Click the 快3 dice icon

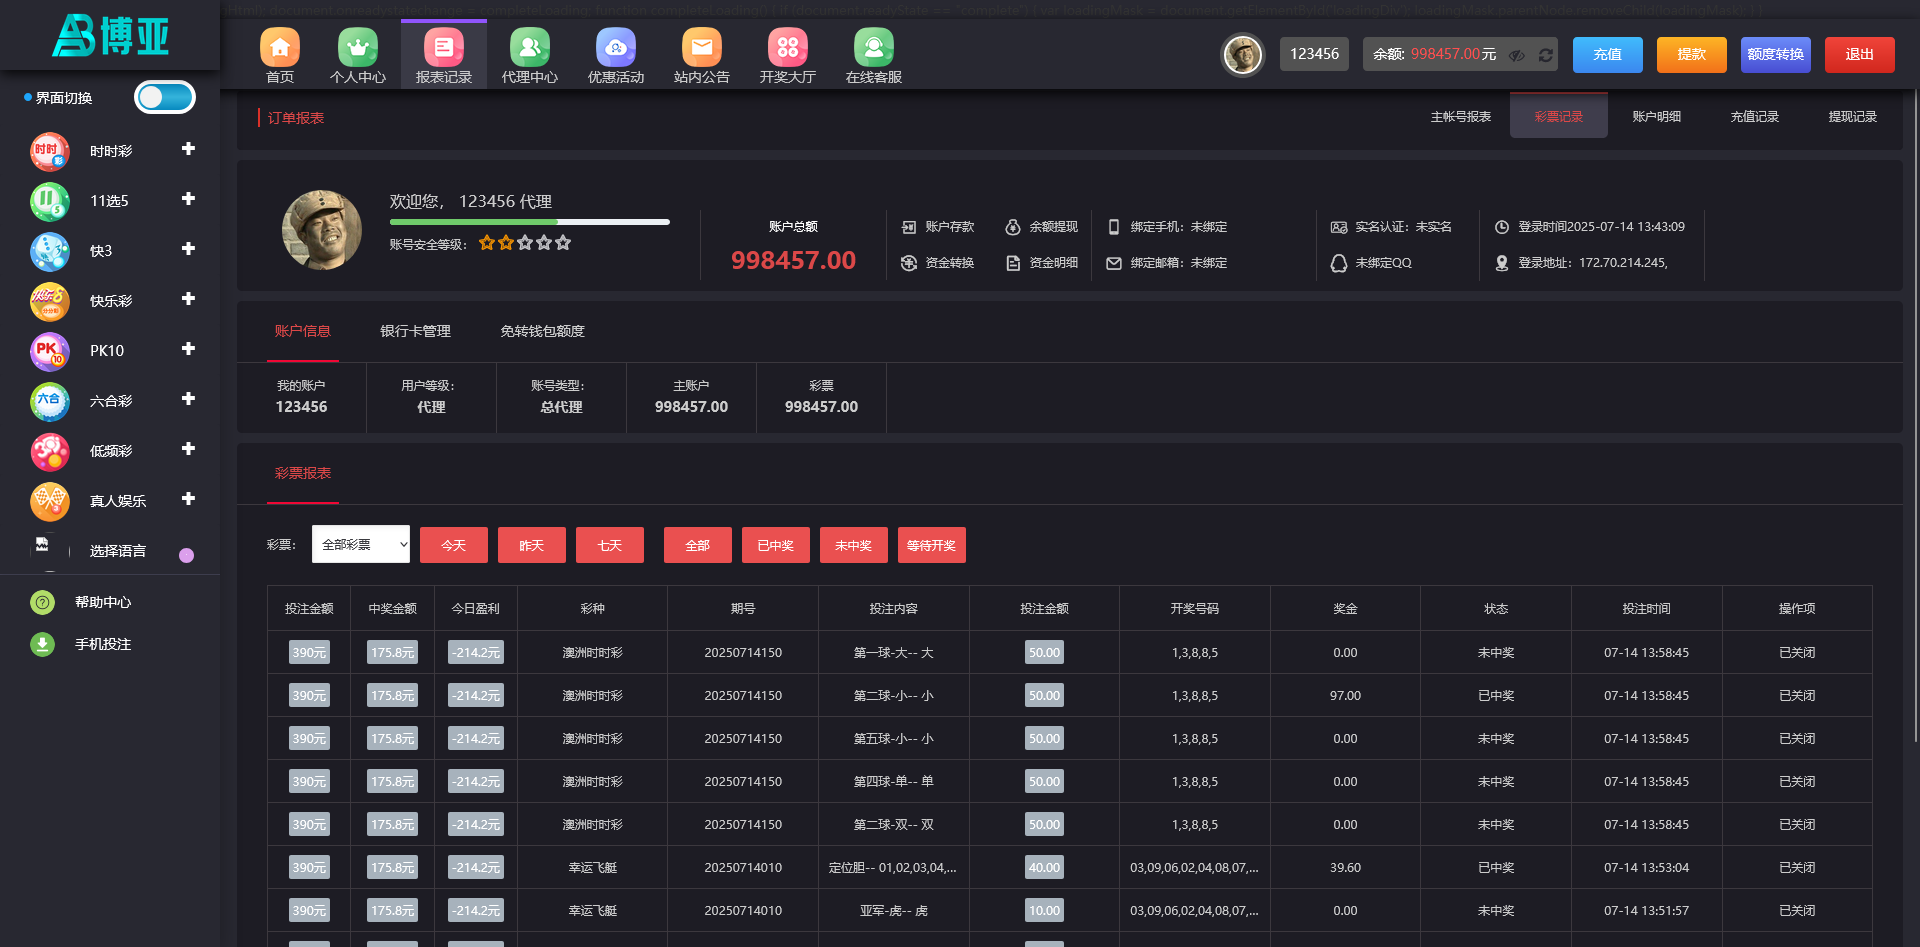click(x=50, y=252)
